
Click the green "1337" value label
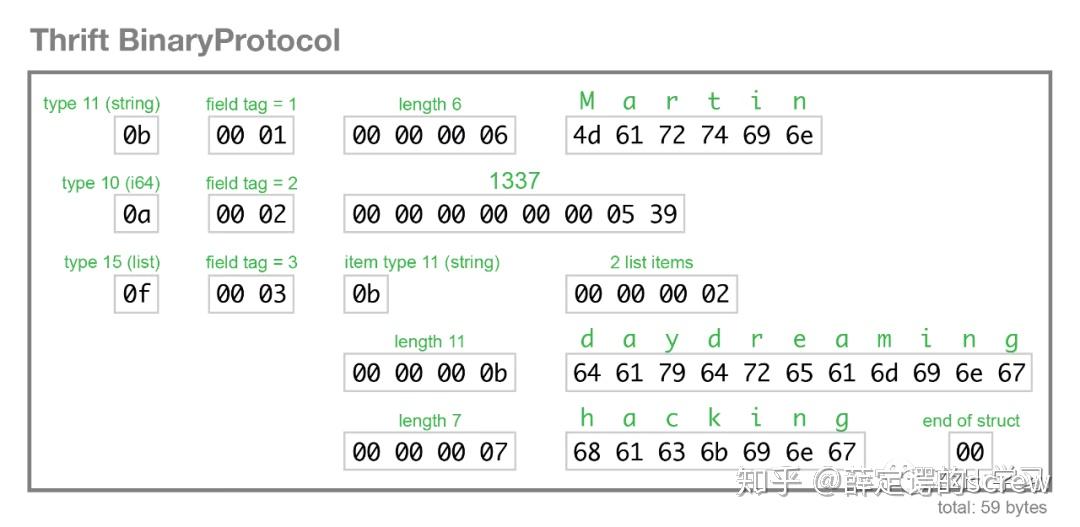coord(514,181)
